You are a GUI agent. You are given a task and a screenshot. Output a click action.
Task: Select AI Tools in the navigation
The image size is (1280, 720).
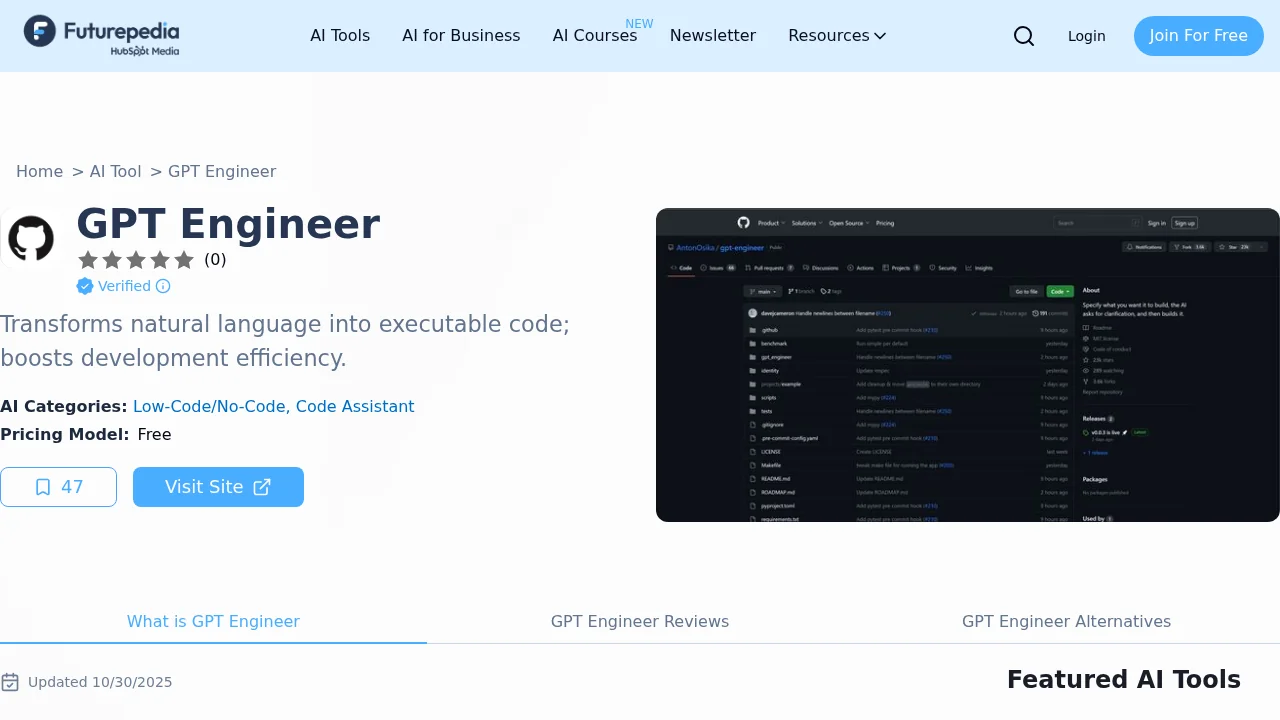pos(340,36)
